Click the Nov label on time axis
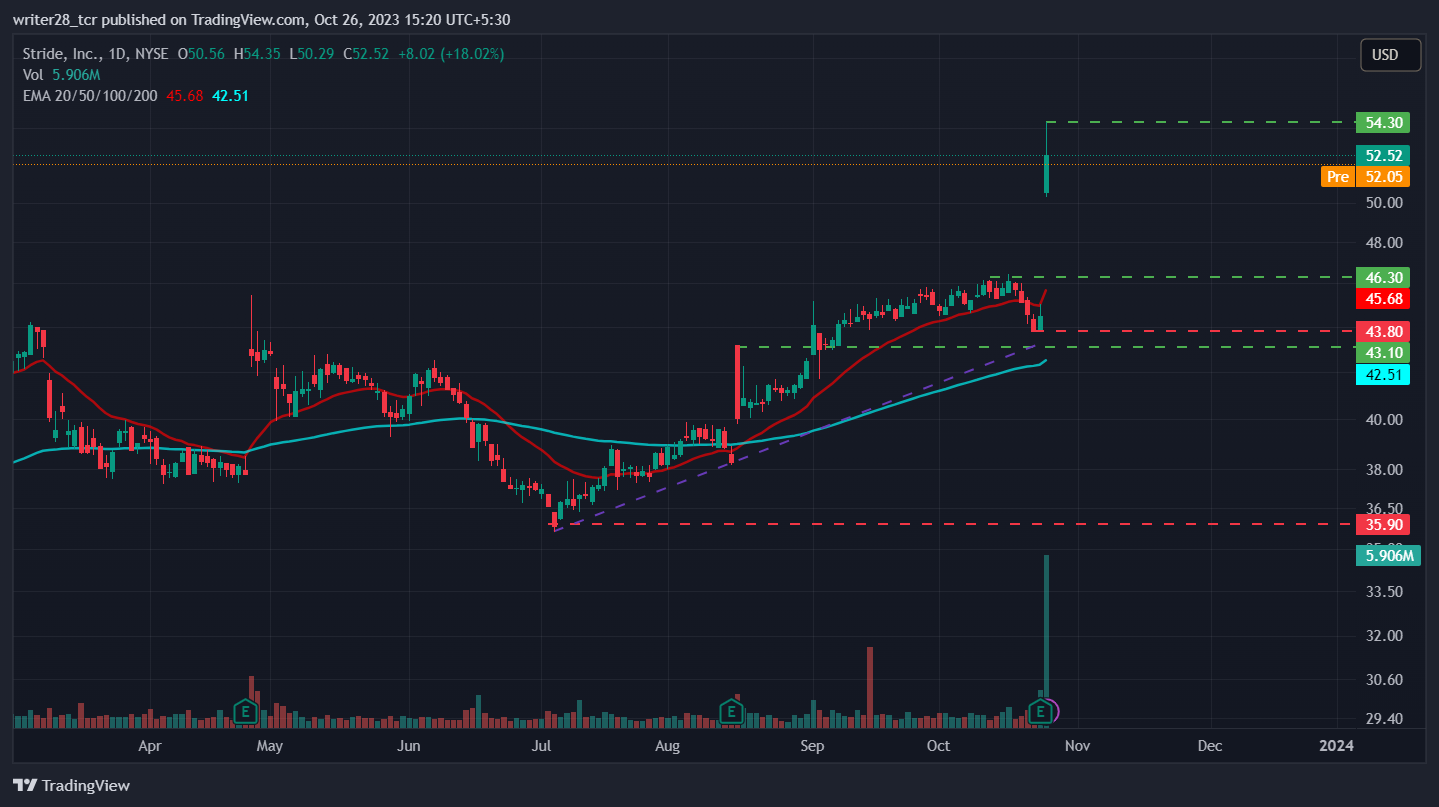 [x=1076, y=745]
